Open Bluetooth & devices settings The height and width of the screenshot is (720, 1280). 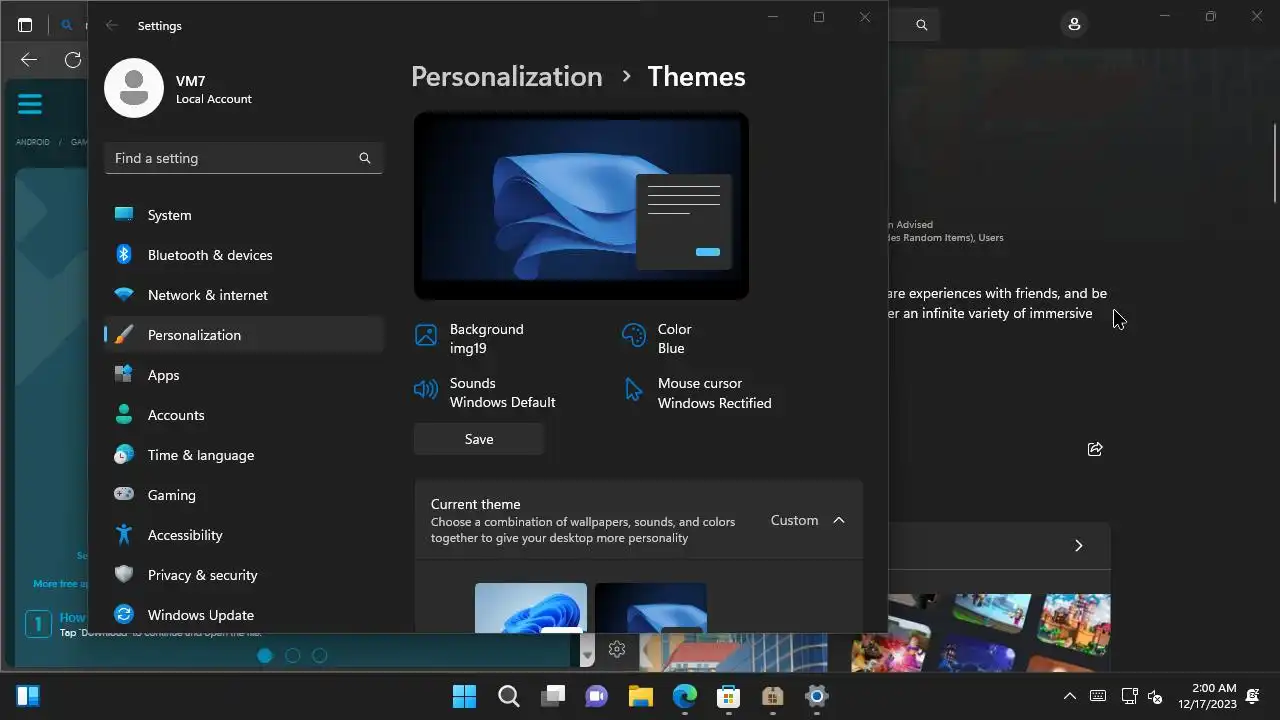pyautogui.click(x=244, y=255)
